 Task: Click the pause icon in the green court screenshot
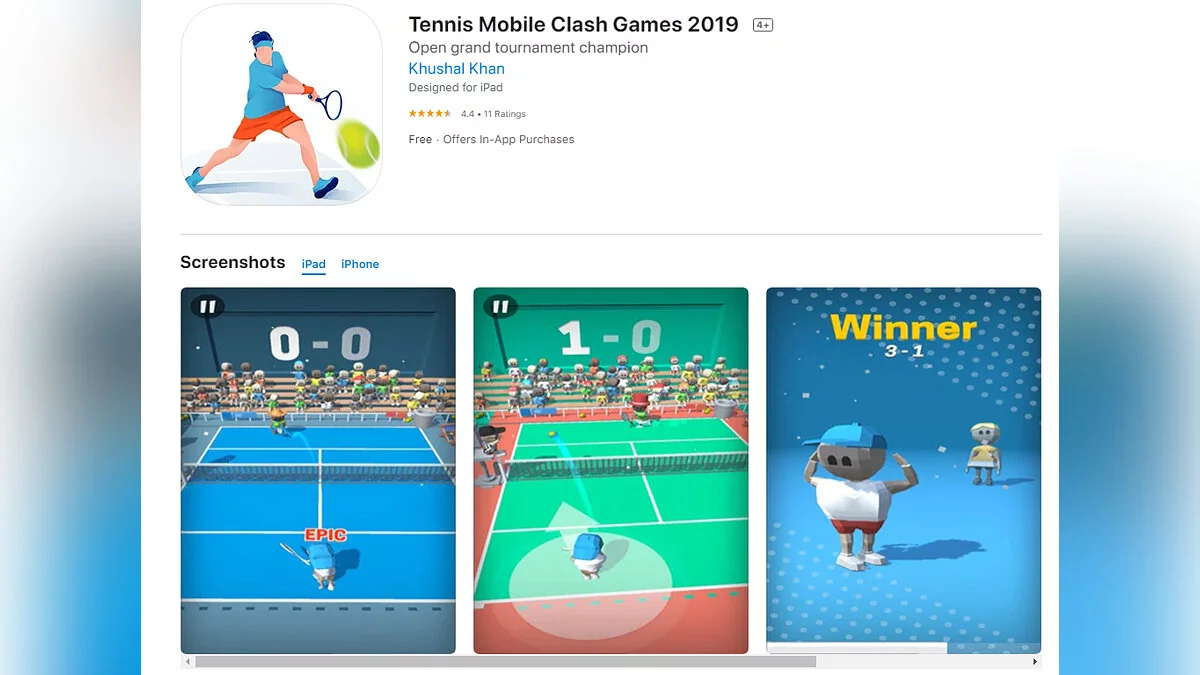tap(500, 307)
